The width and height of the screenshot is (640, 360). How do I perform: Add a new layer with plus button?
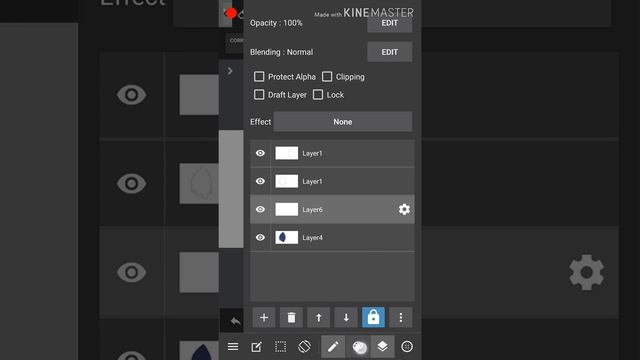pos(264,317)
